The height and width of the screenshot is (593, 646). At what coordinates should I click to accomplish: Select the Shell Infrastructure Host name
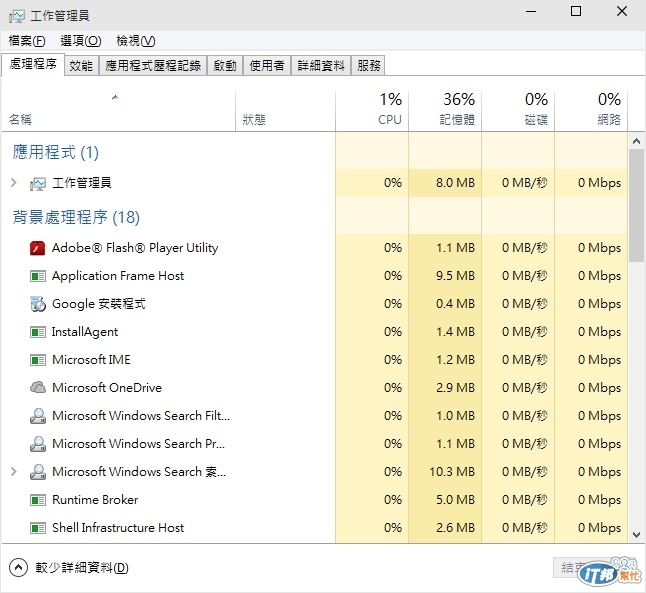[118, 528]
